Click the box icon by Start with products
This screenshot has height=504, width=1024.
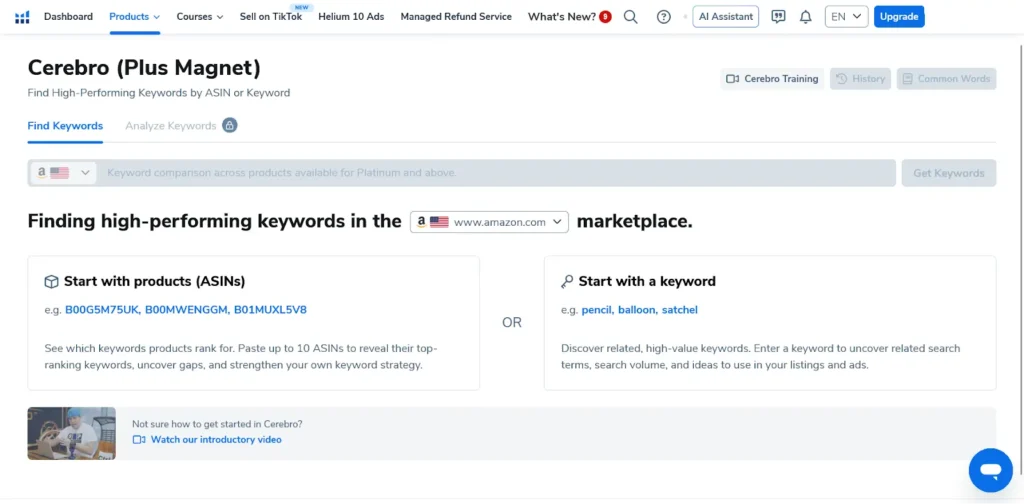pyautogui.click(x=52, y=281)
